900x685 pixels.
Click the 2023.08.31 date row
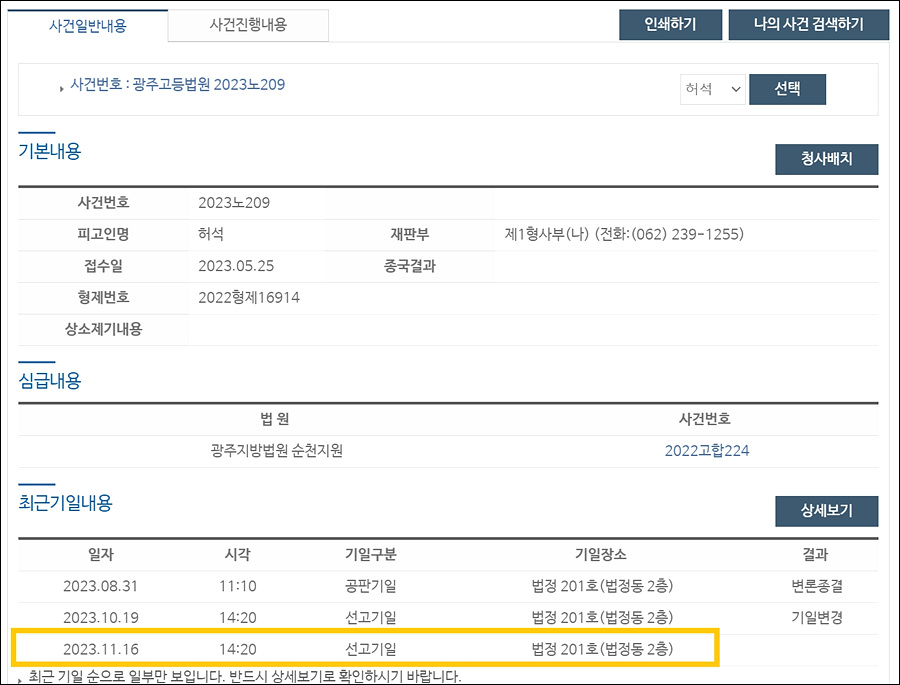(x=448, y=586)
